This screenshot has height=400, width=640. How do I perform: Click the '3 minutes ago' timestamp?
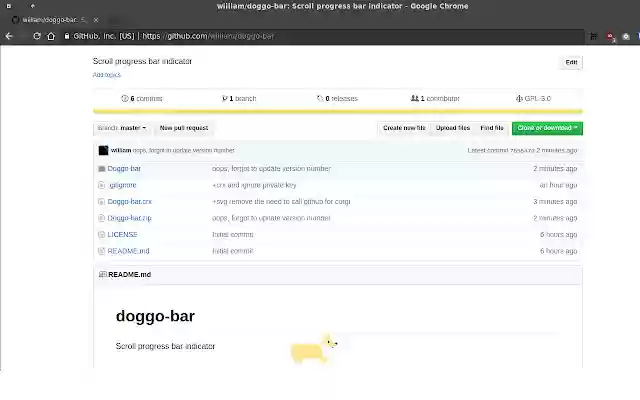[555, 202]
